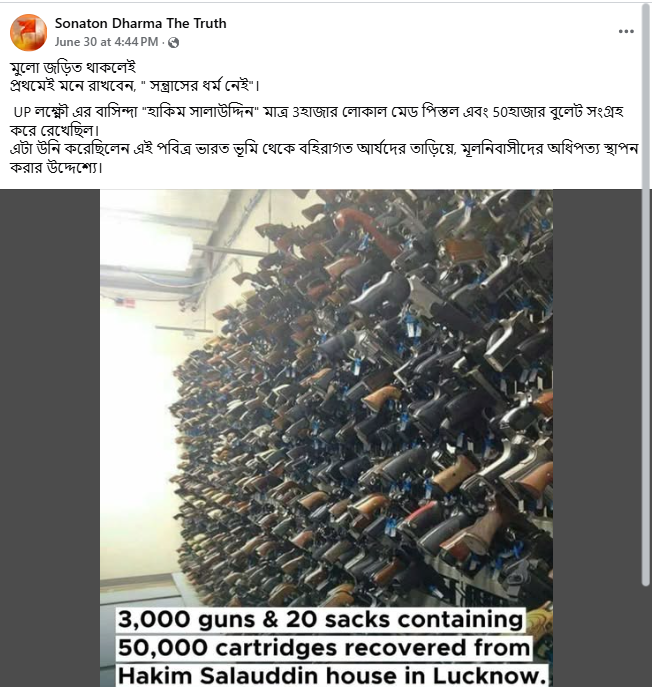Screen dimensions: 652x687
Task: Click the '50,000 cartridges recovered from' caption line
Action: (x=324, y=648)
